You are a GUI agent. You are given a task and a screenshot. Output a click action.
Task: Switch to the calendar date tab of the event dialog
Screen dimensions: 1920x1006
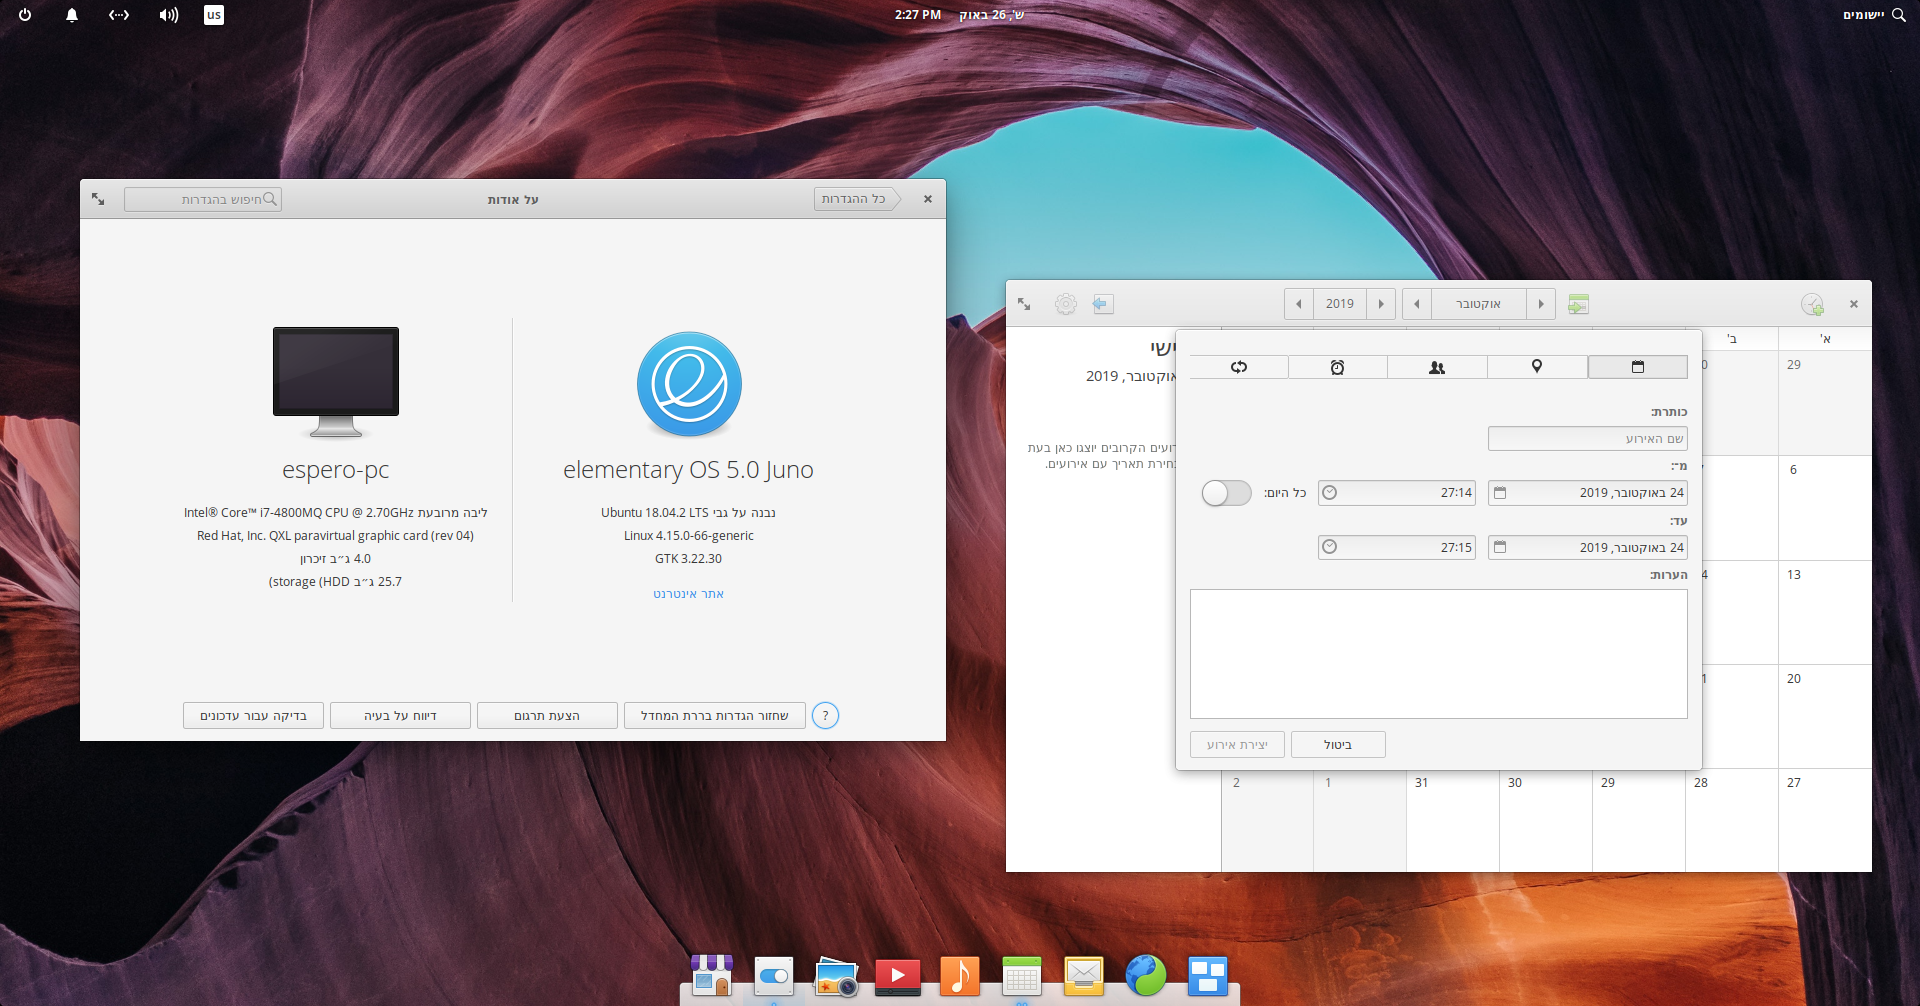[1637, 367]
